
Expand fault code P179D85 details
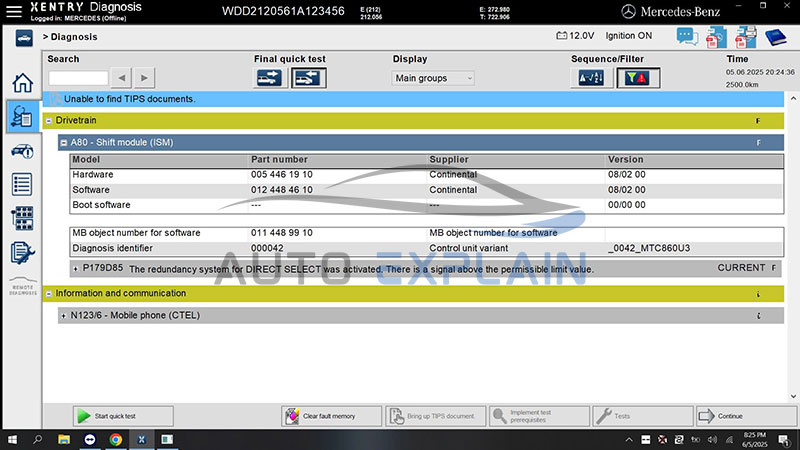(76, 268)
